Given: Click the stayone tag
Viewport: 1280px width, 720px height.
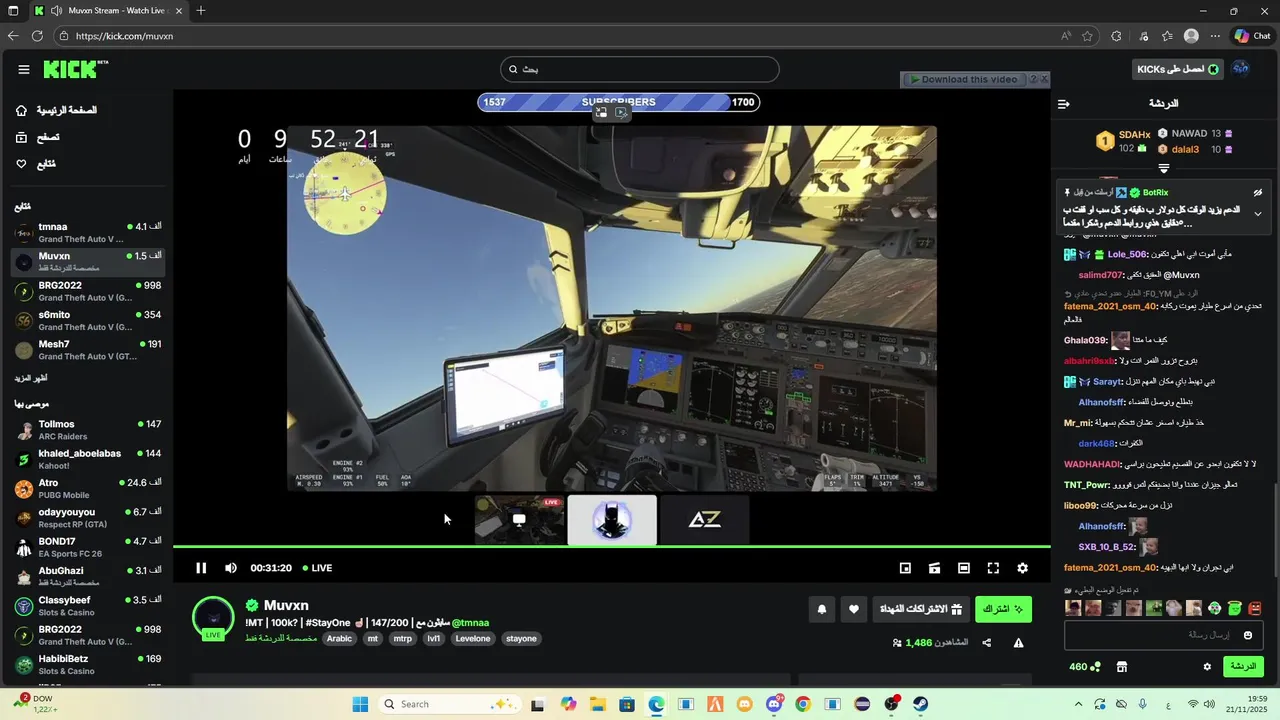Looking at the screenshot, I should [521, 639].
